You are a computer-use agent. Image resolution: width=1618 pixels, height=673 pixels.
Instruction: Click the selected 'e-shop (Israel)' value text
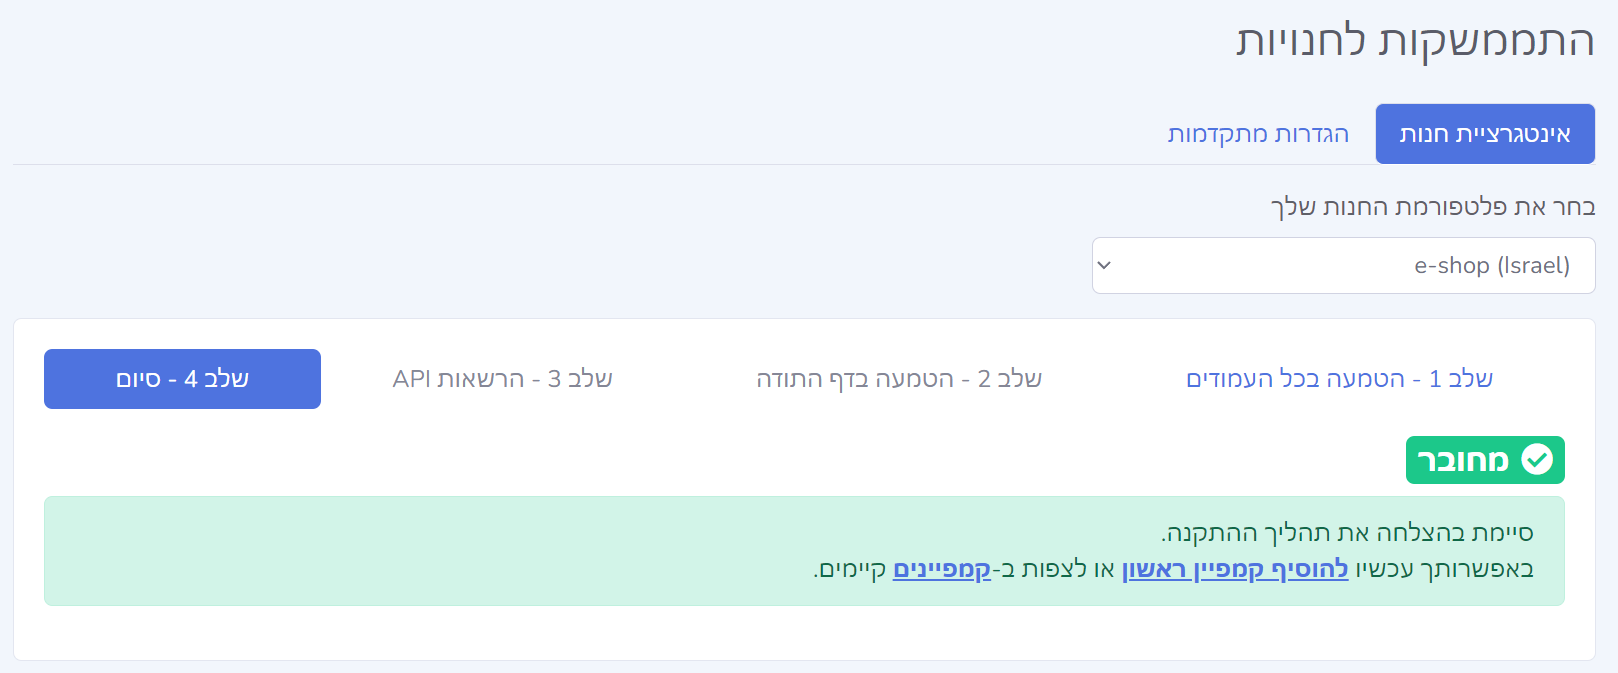pyautogui.click(x=1491, y=266)
